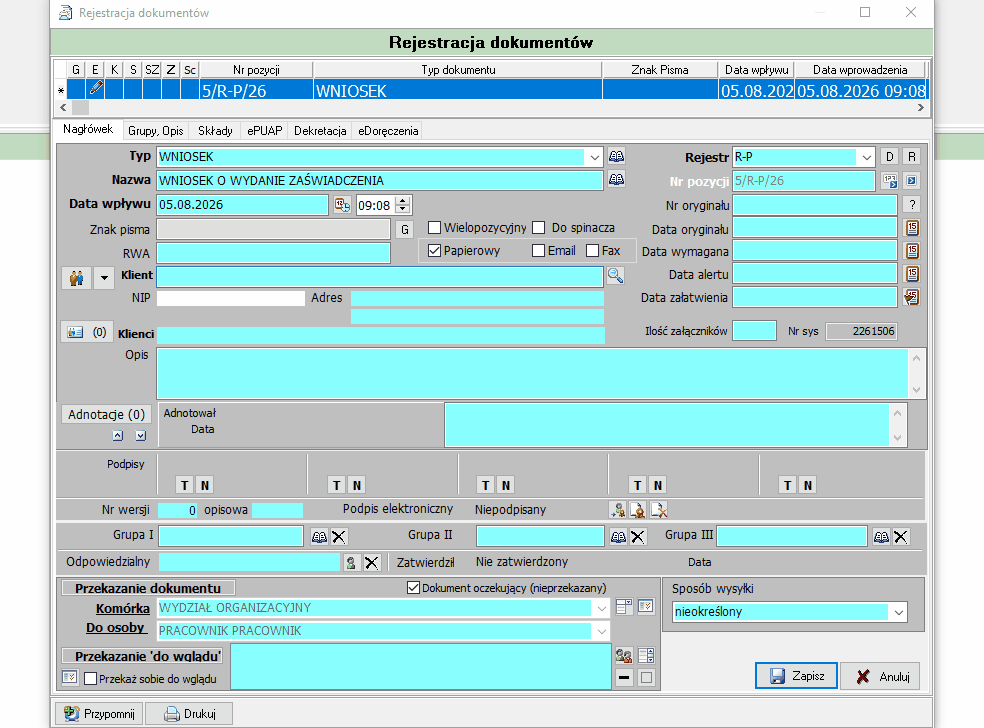Toggle Wielopozycyjny checkbox

434,227
